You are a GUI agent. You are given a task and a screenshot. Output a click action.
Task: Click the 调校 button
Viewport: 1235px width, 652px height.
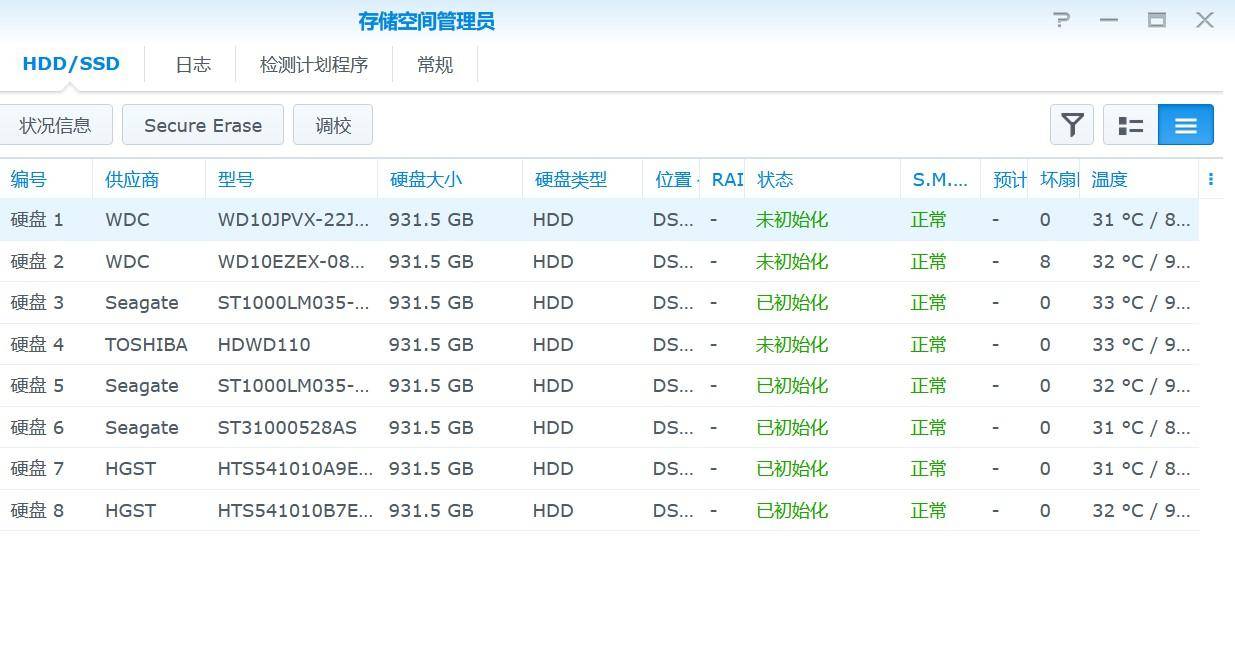[x=333, y=124]
